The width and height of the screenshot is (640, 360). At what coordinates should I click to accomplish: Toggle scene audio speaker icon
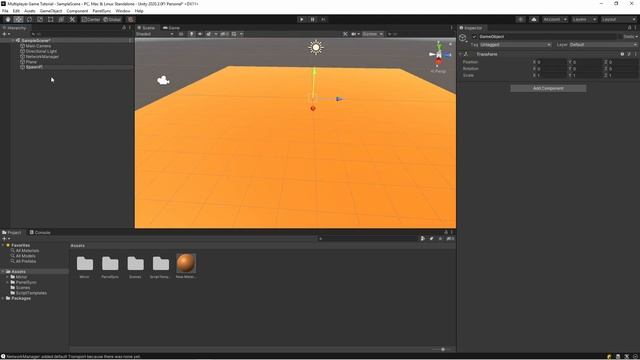pyautogui.click(x=200, y=34)
